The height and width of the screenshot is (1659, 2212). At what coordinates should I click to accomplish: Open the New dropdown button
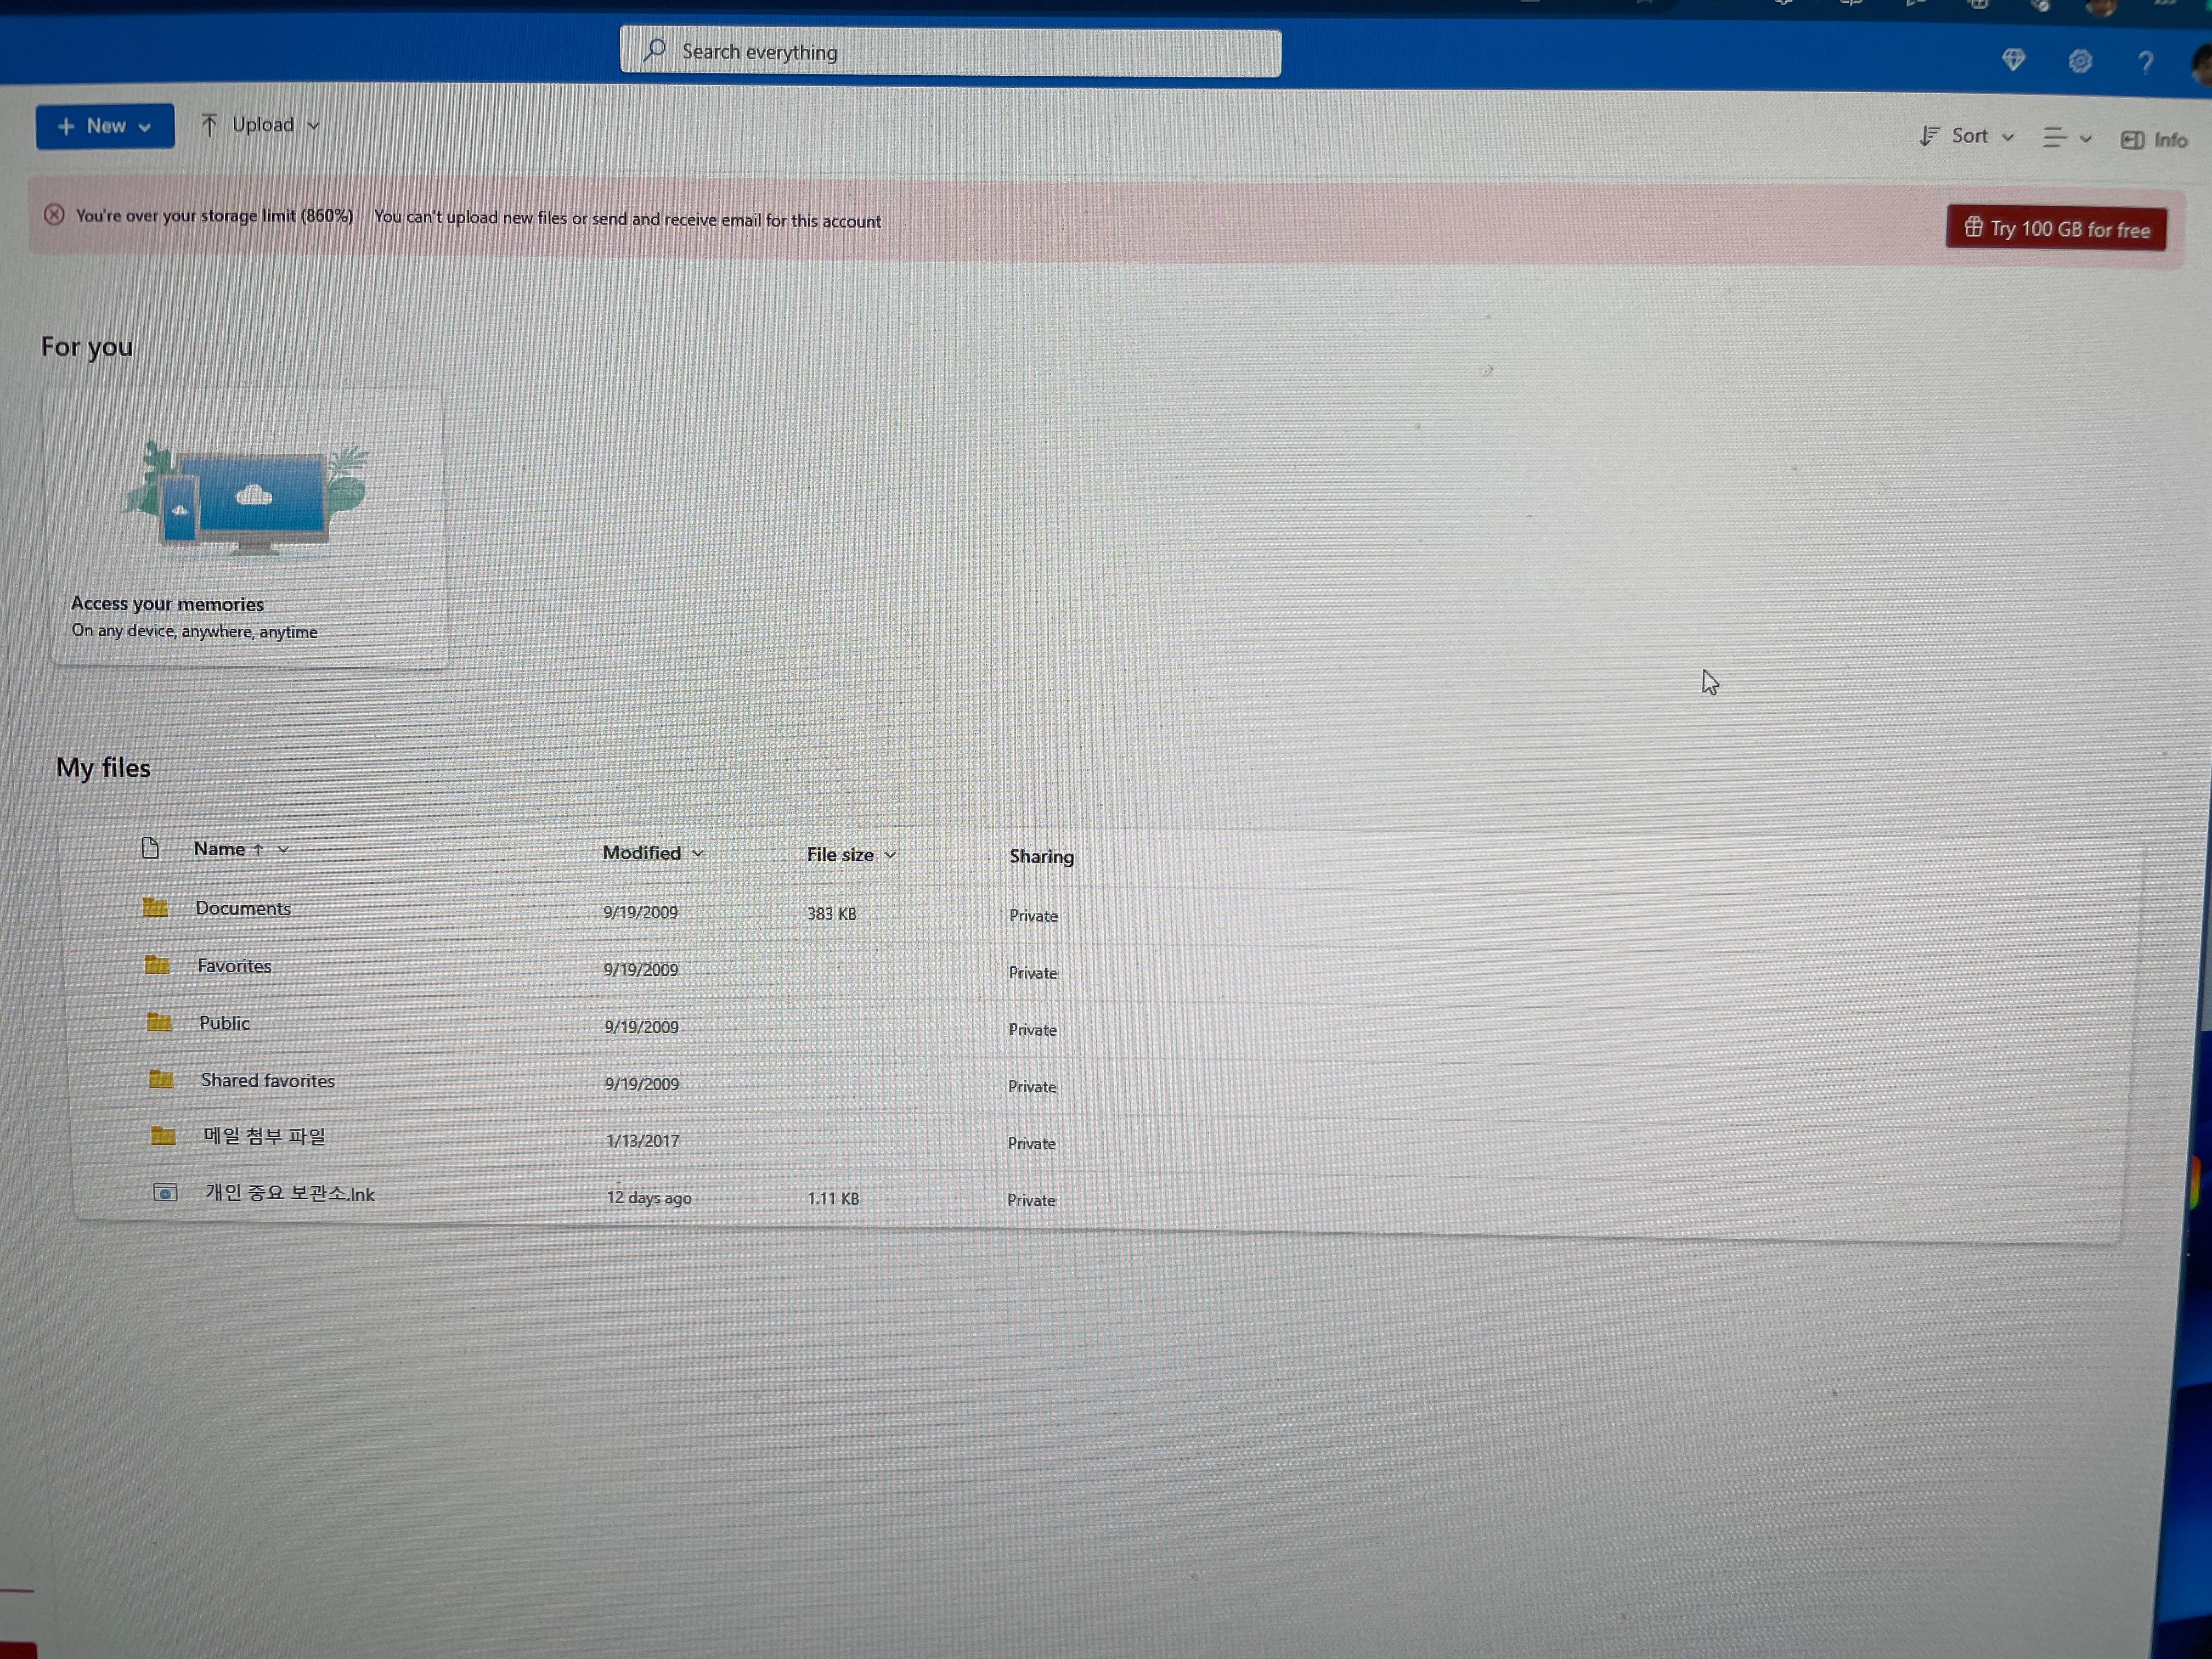point(105,126)
